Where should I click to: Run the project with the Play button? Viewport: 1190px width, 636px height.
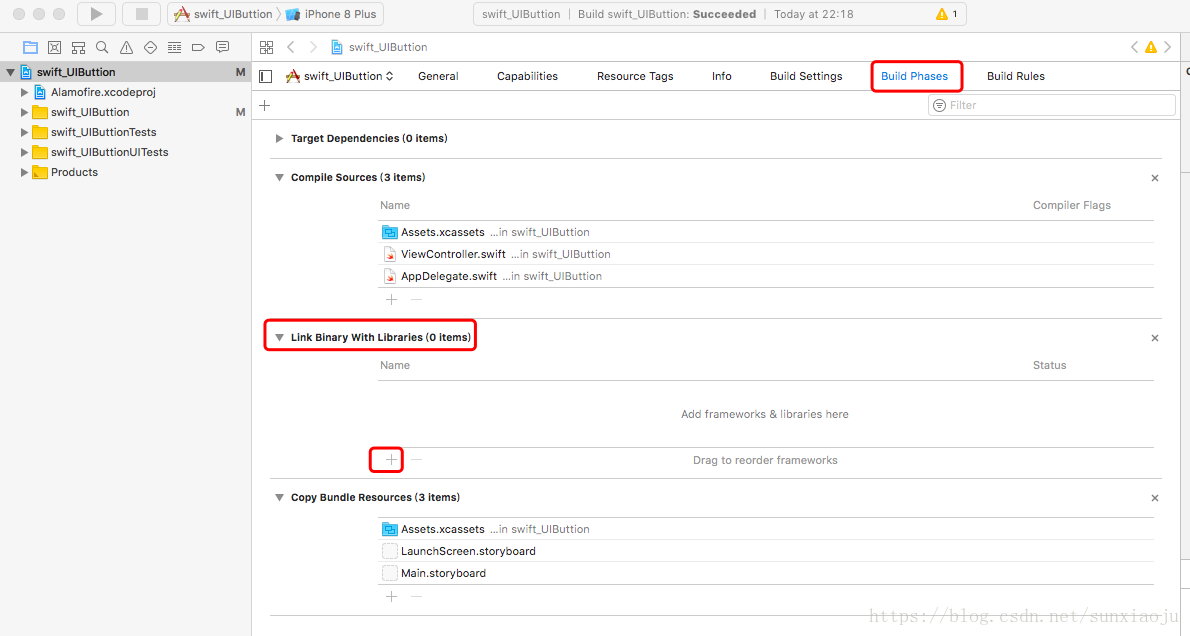click(96, 14)
